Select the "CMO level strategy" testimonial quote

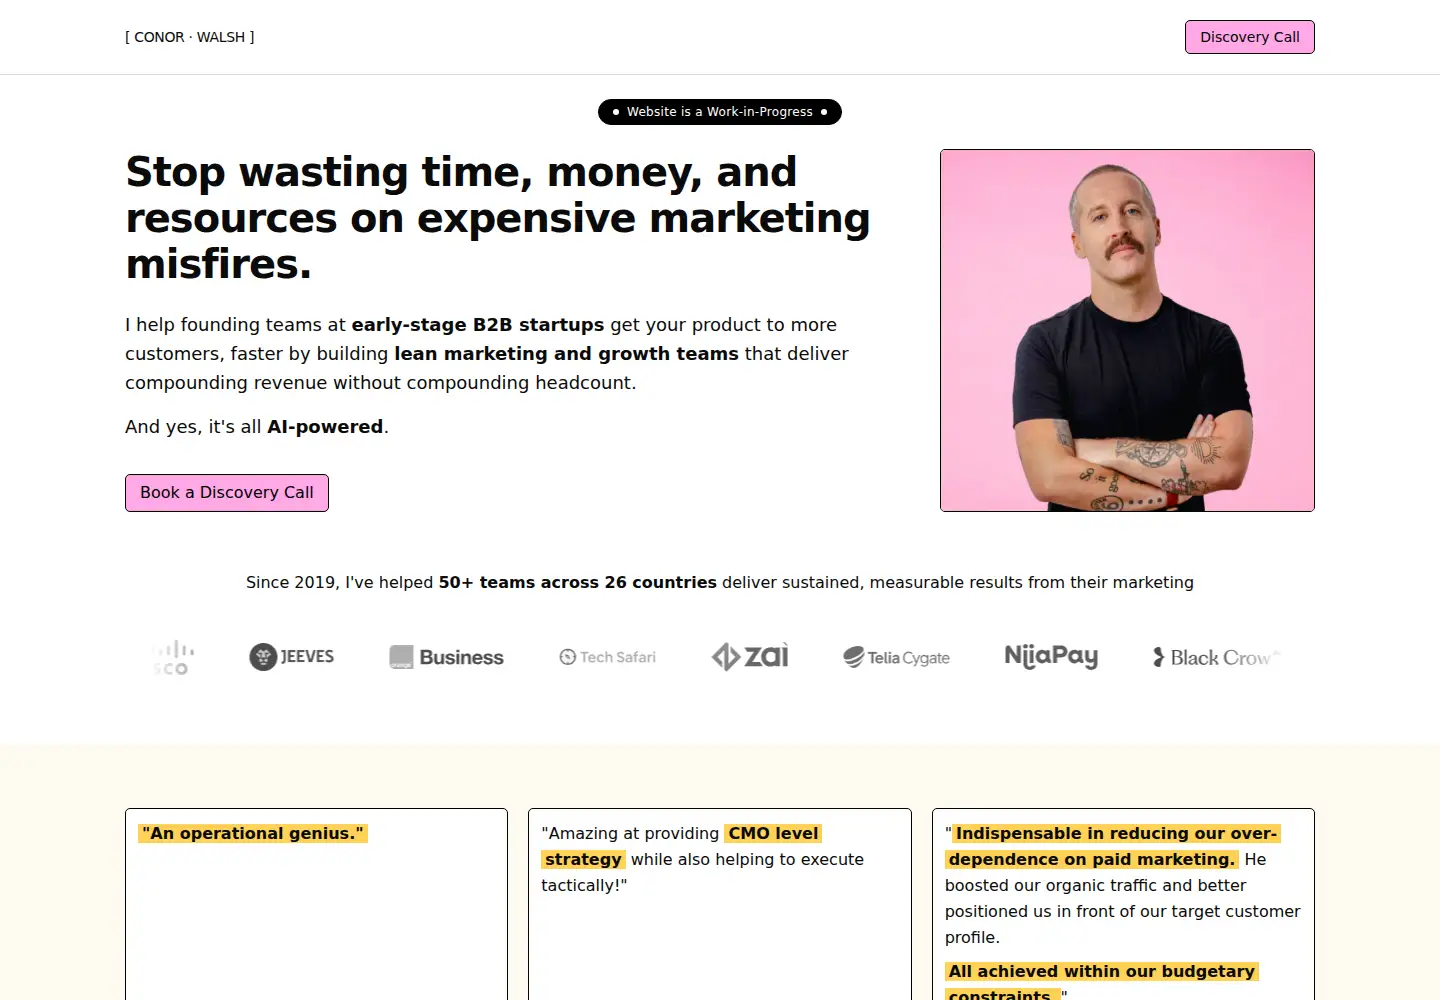pyautogui.click(x=702, y=860)
